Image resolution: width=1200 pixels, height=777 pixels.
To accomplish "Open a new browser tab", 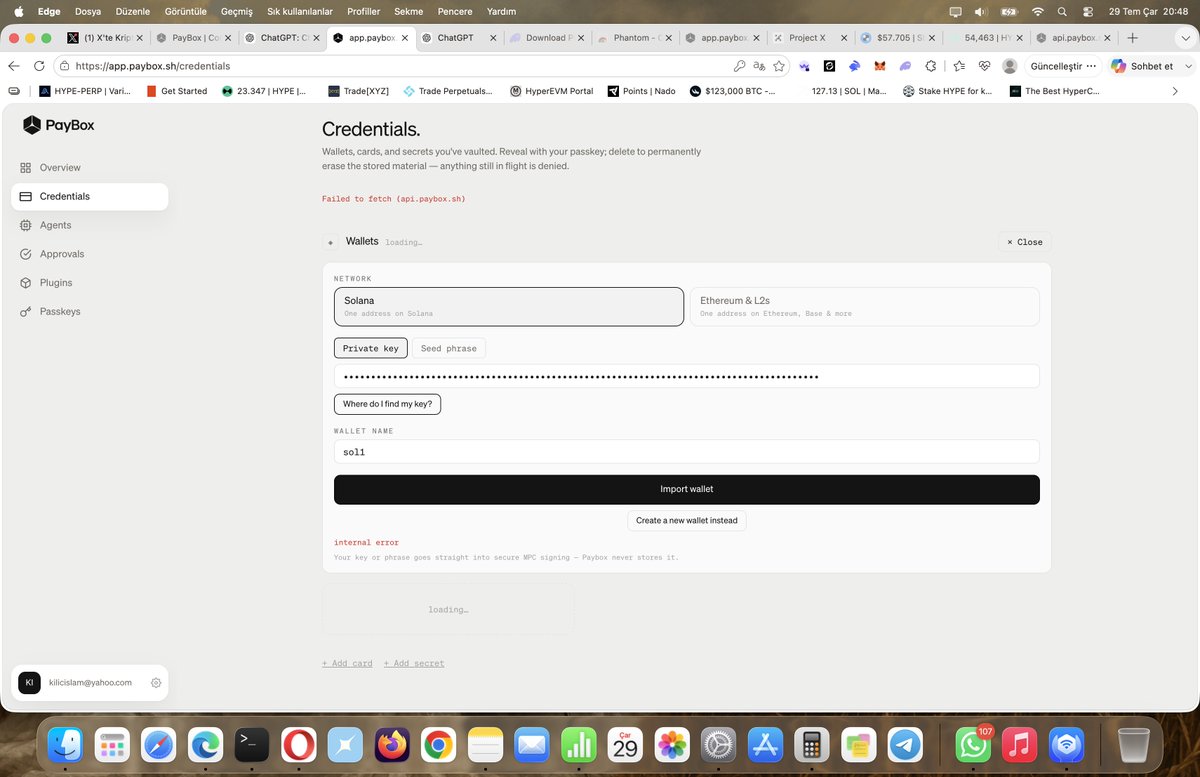I will (x=1132, y=38).
